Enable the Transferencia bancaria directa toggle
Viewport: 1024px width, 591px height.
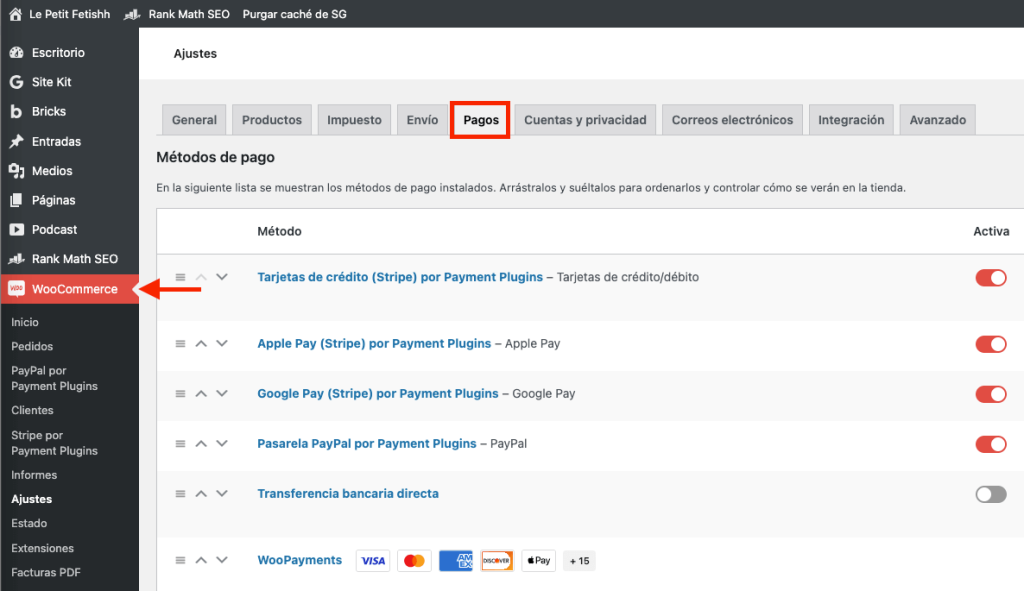(990, 494)
